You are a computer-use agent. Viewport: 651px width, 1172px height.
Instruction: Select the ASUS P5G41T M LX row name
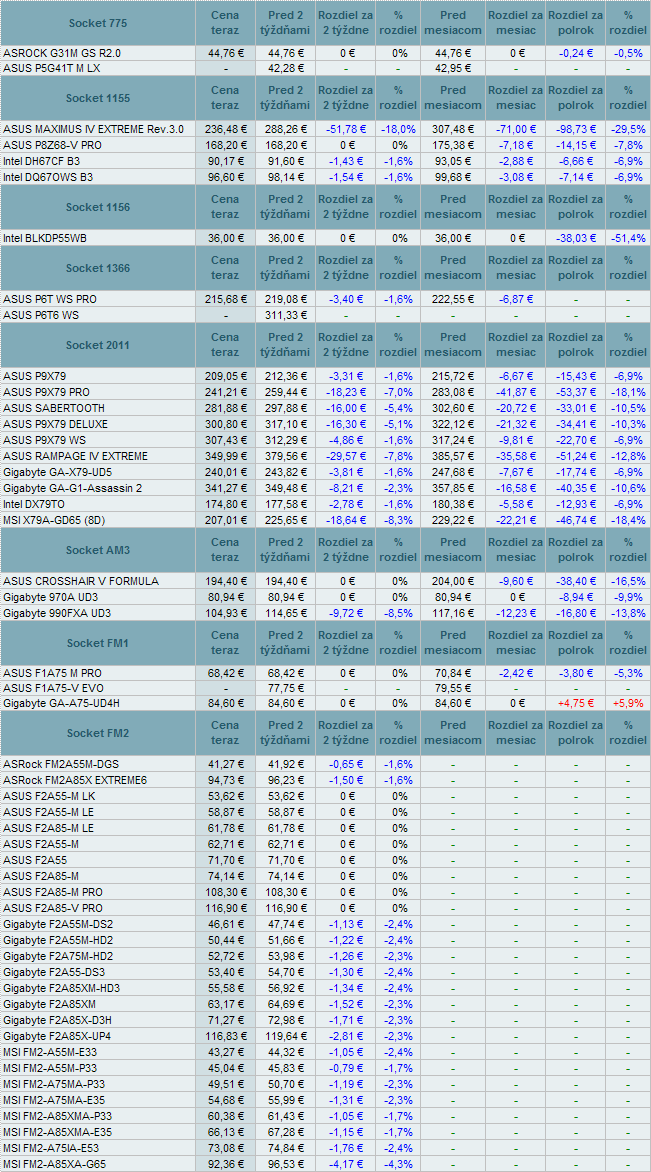pyautogui.click(x=52, y=68)
